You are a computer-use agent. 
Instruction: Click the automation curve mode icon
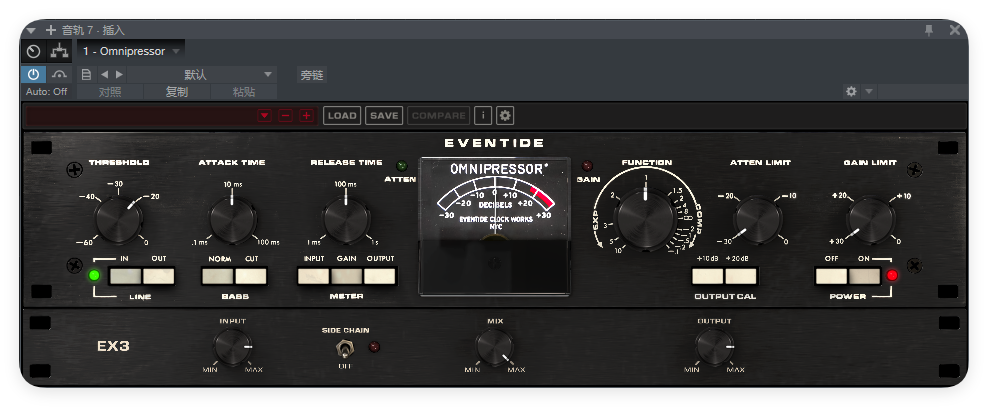(x=60, y=74)
